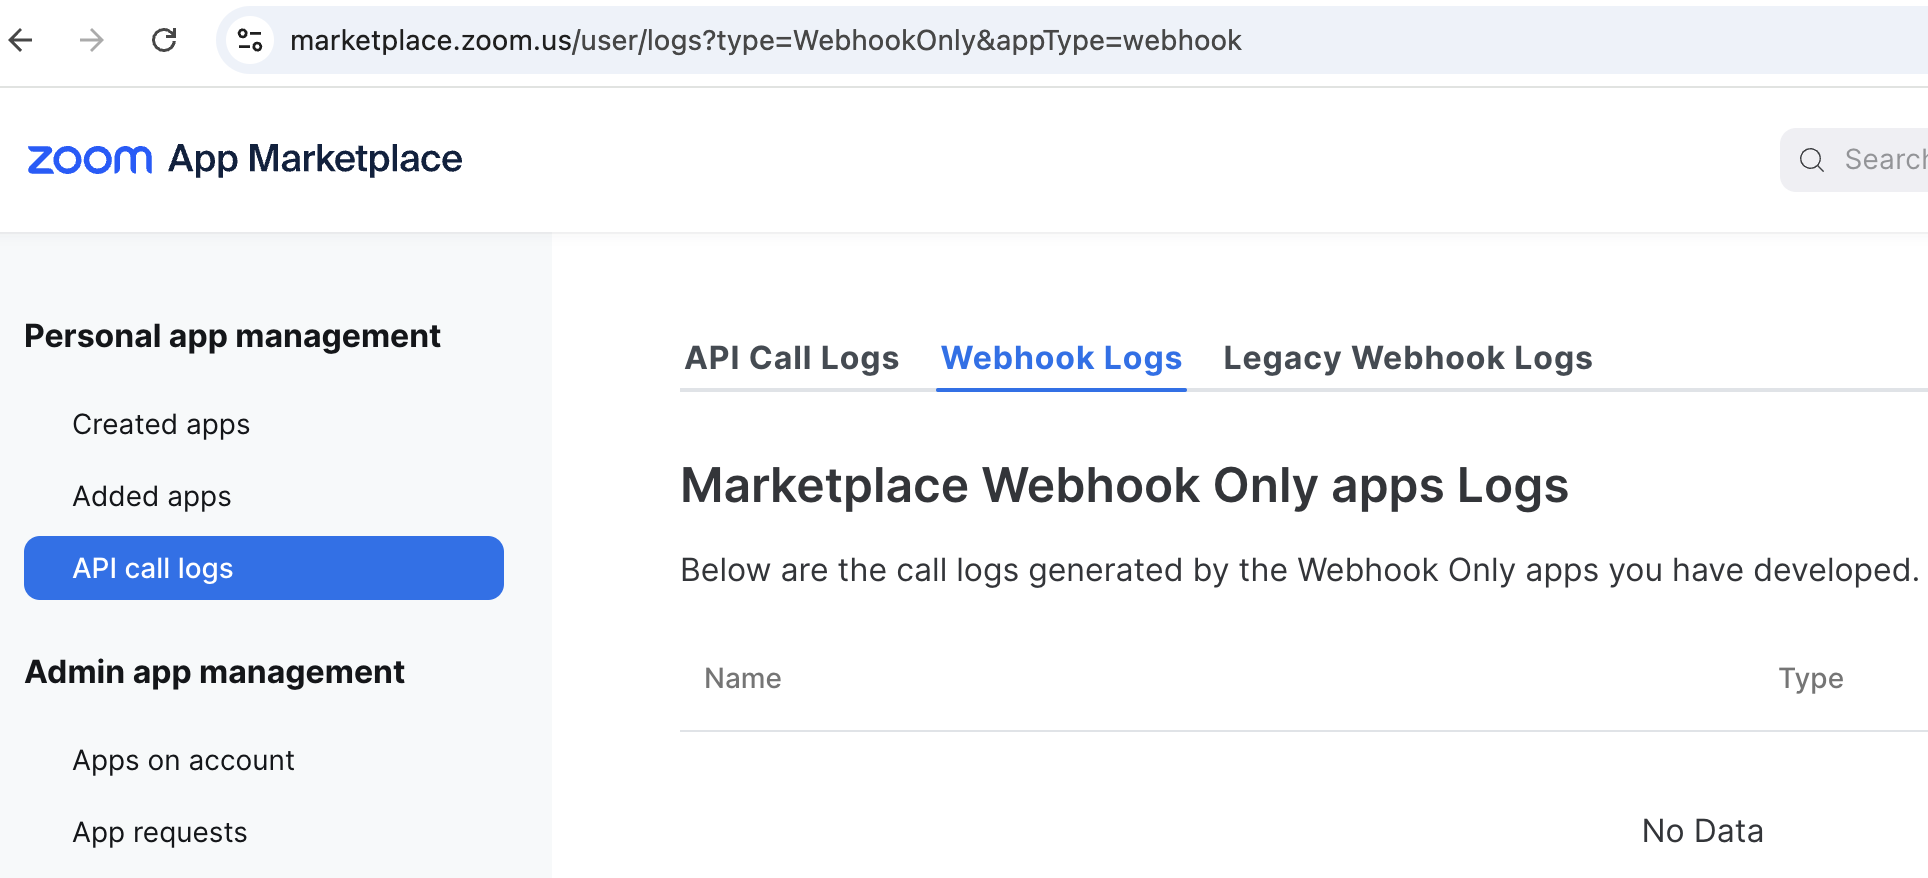Go to Added apps page
Viewport: 1928px width, 878px height.
pyautogui.click(x=152, y=496)
